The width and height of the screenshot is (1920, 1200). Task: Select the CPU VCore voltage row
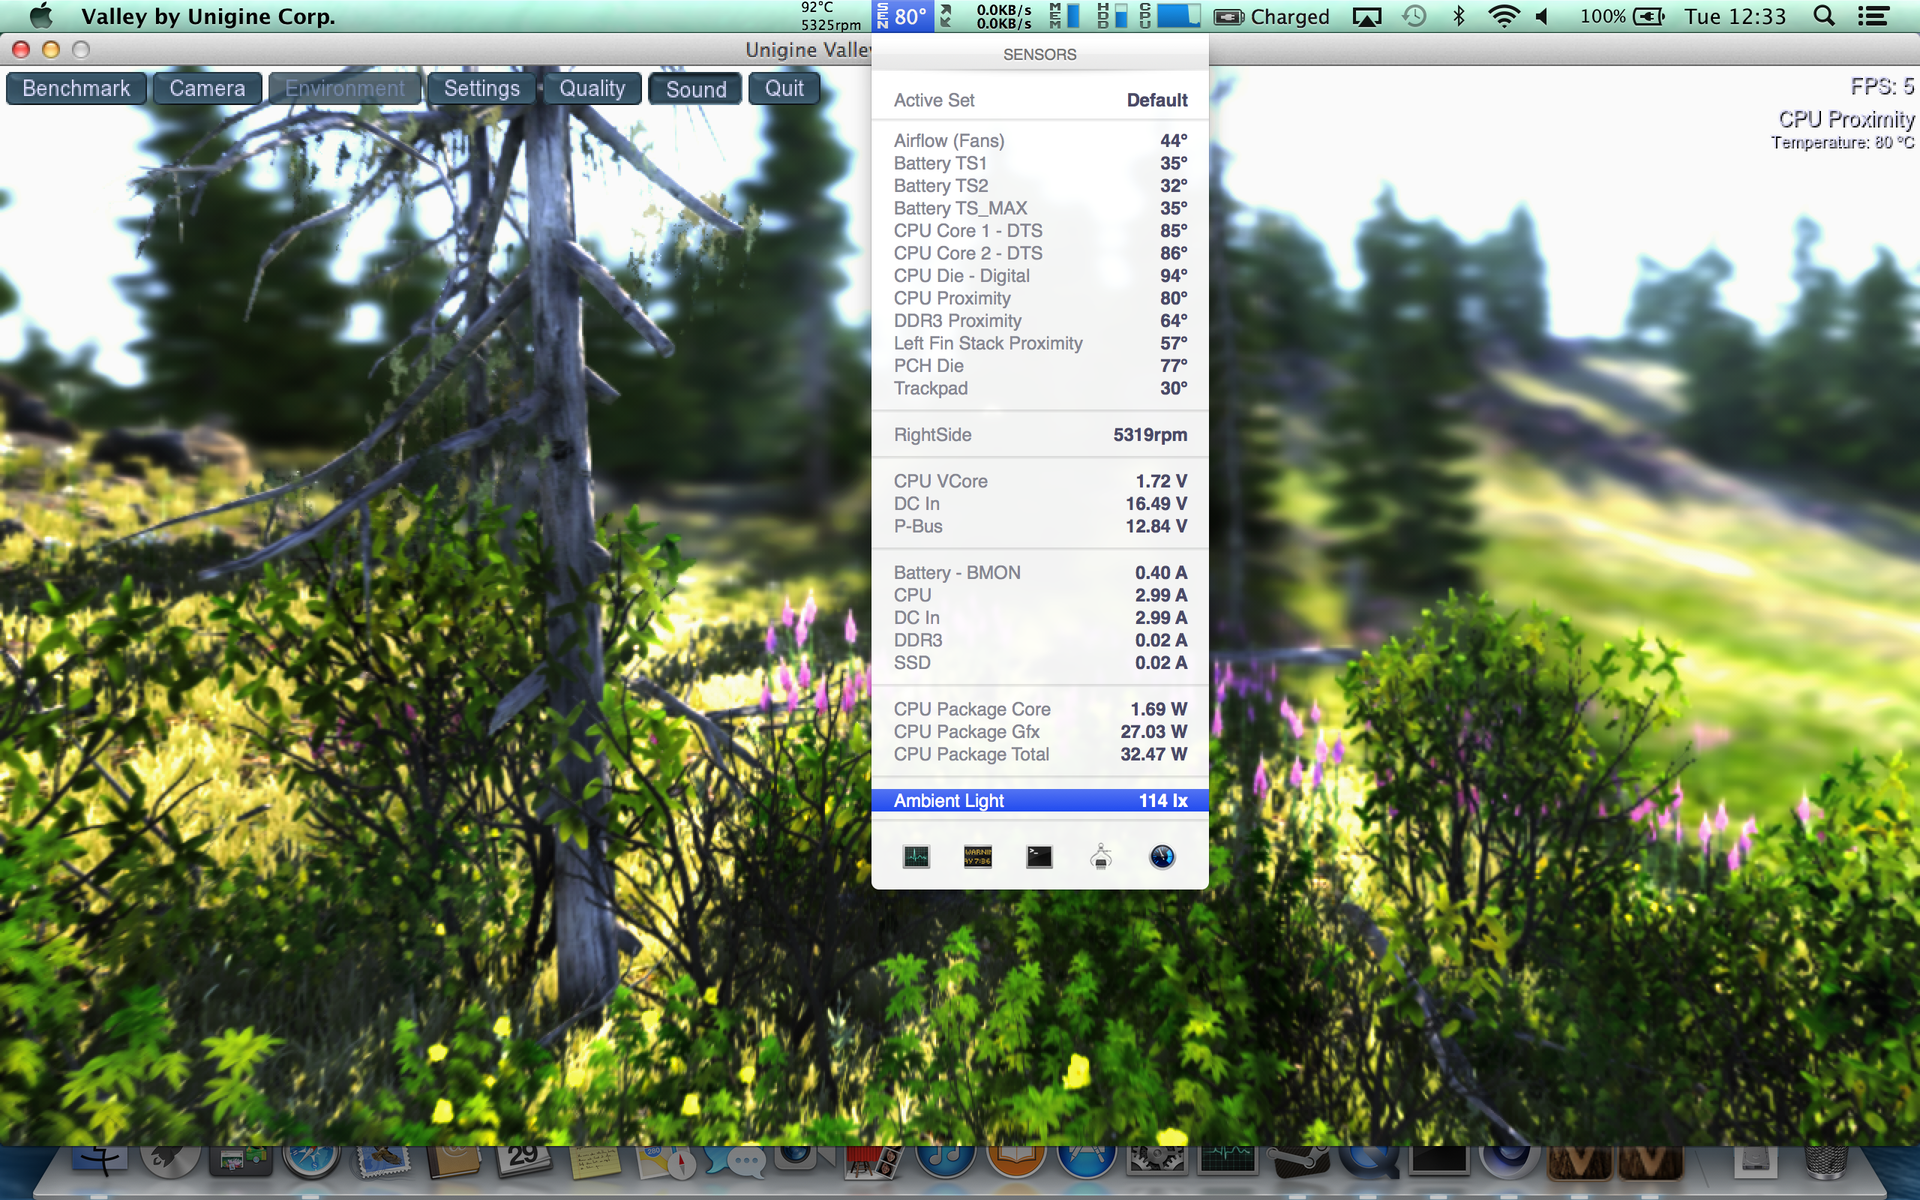pyautogui.click(x=1040, y=481)
